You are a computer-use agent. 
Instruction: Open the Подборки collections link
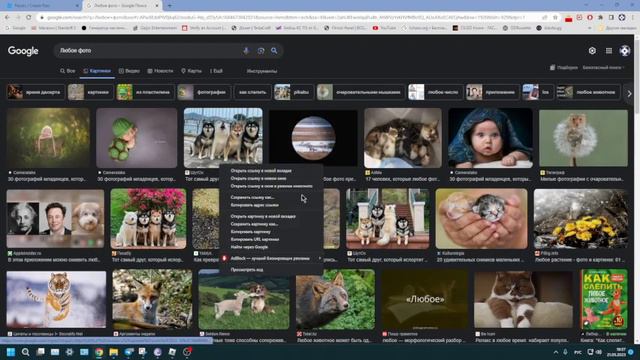pyautogui.click(x=564, y=68)
